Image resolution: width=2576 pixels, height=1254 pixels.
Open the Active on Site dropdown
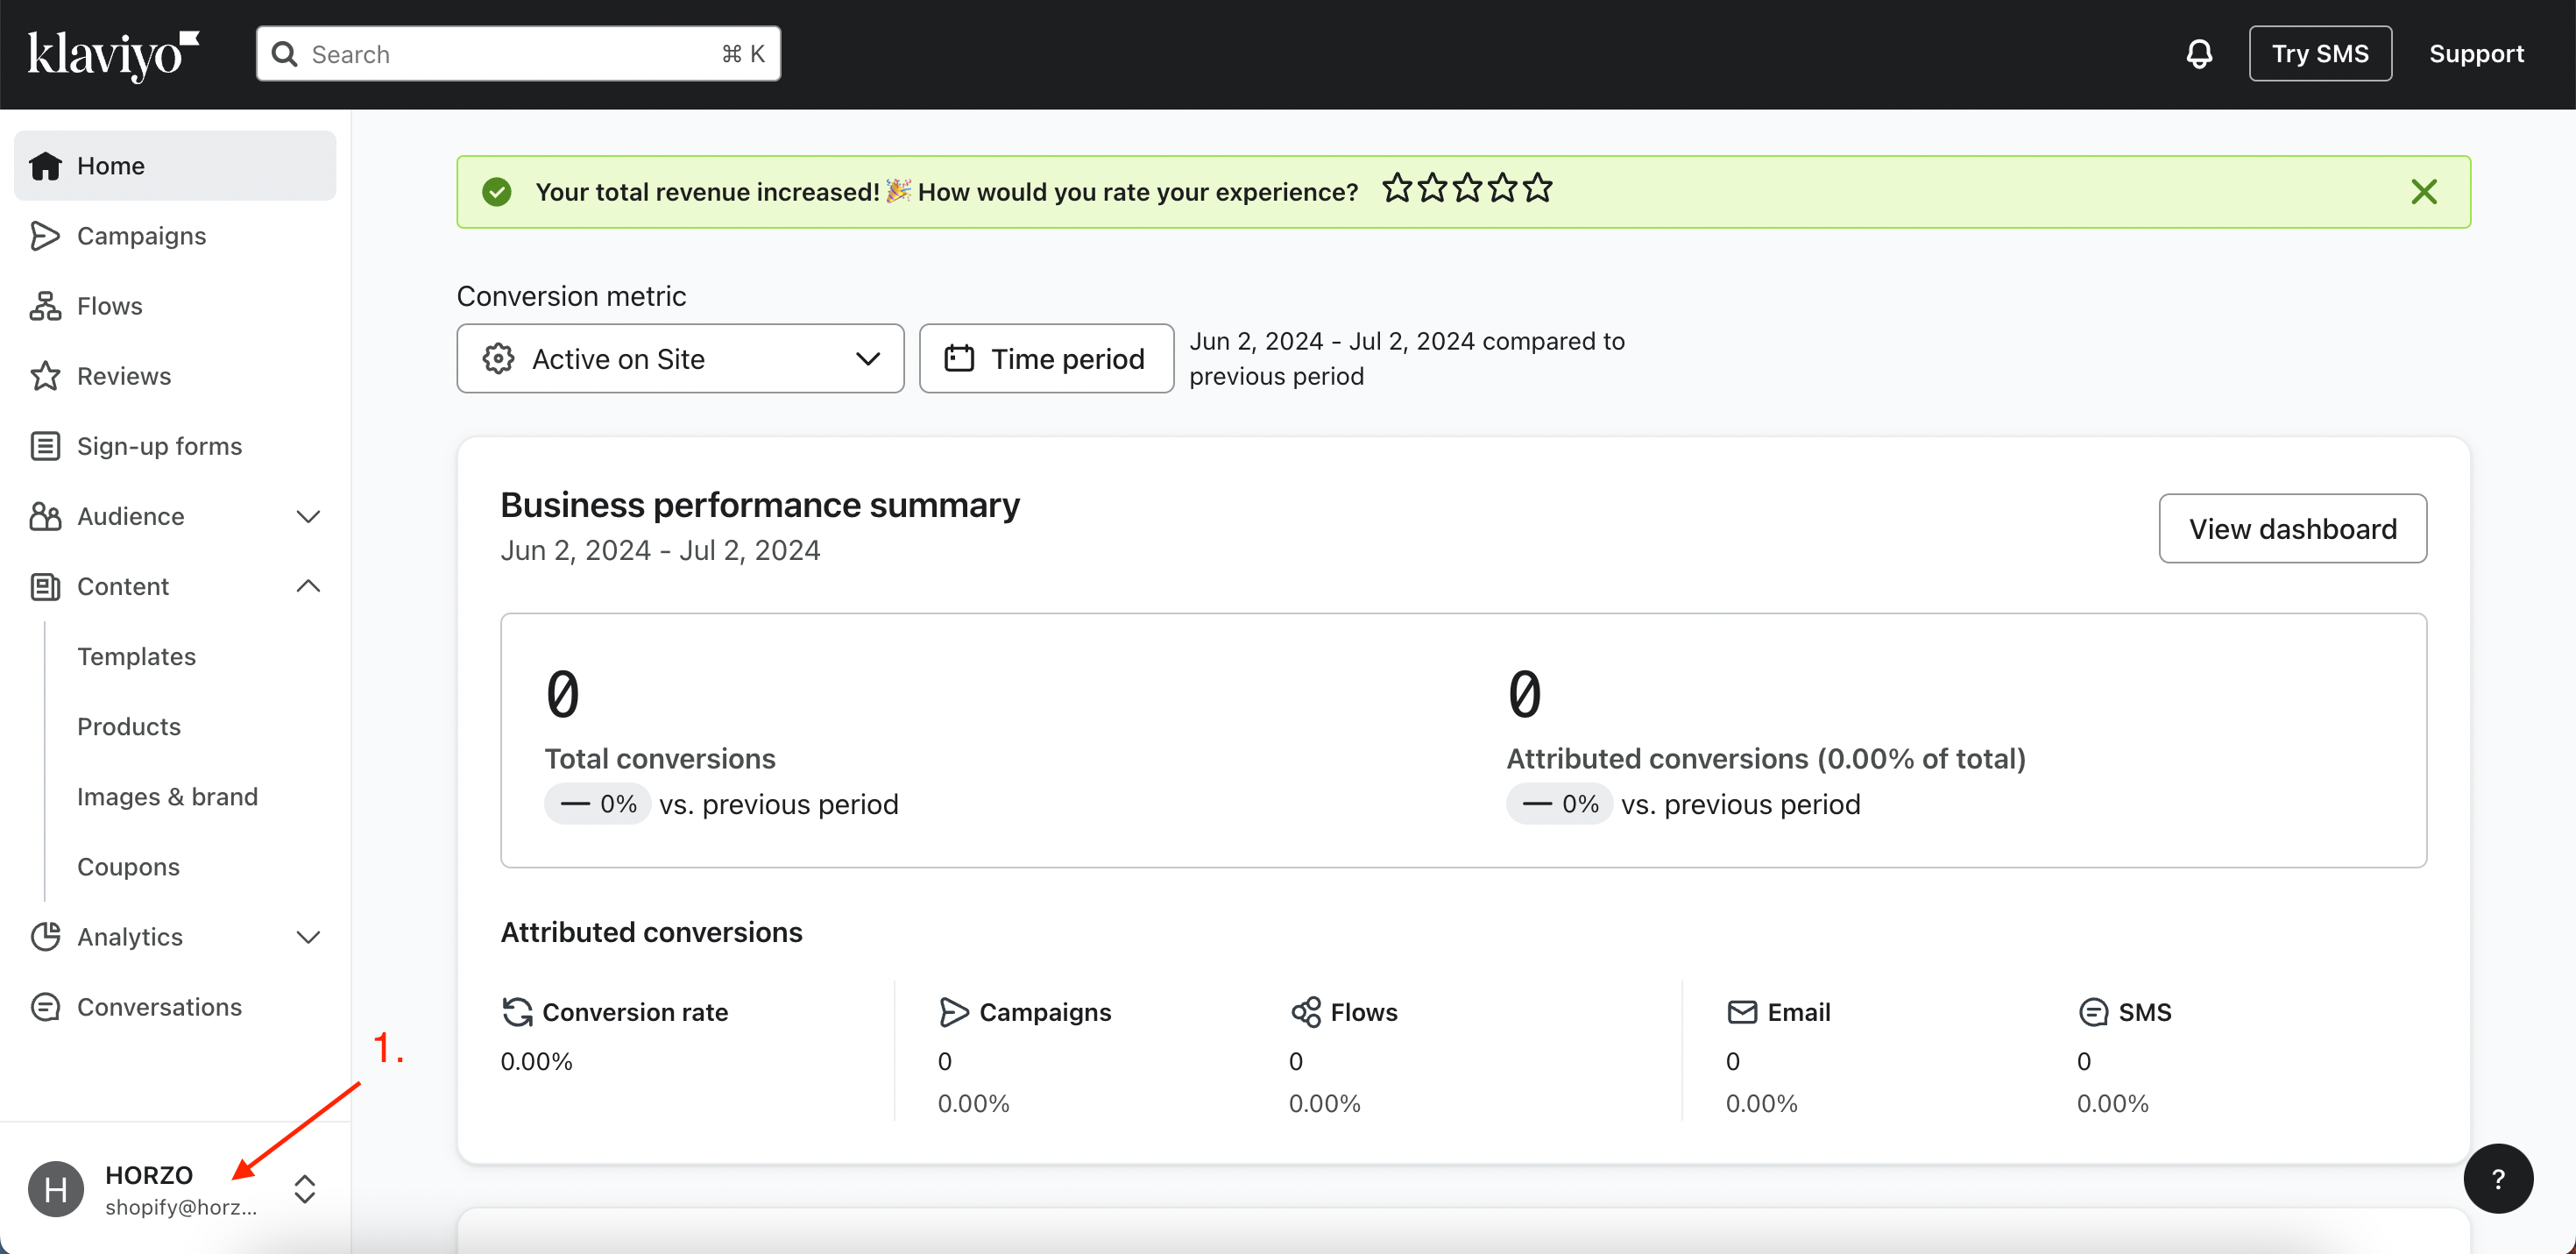tap(680, 359)
